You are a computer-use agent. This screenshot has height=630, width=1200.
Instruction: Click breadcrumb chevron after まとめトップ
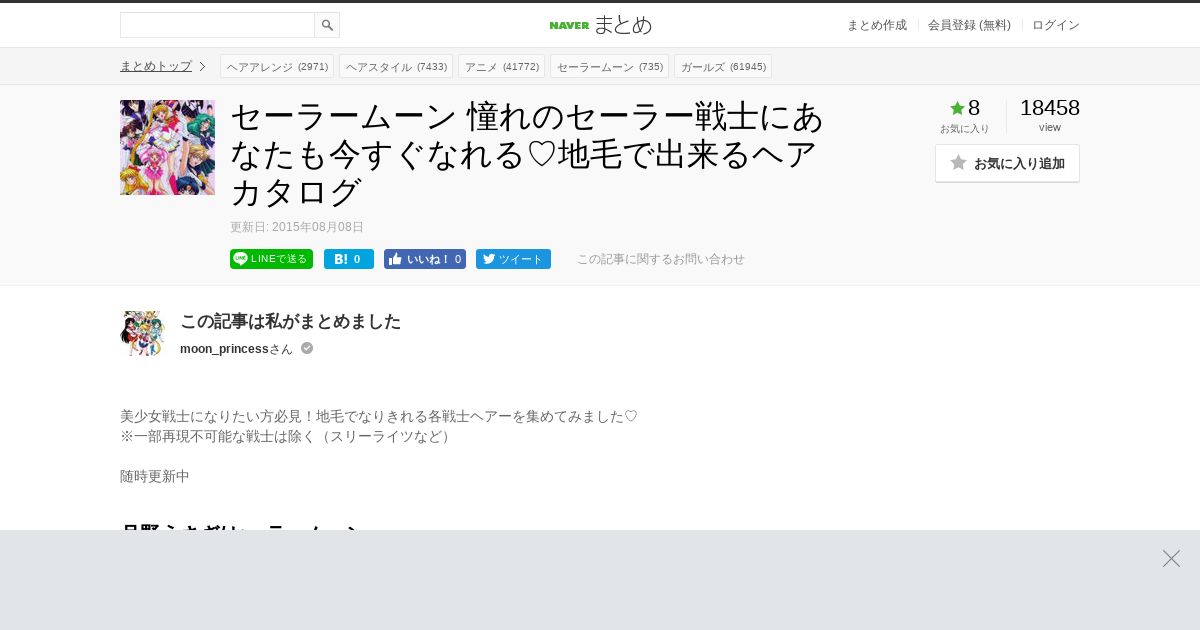pyautogui.click(x=202, y=66)
